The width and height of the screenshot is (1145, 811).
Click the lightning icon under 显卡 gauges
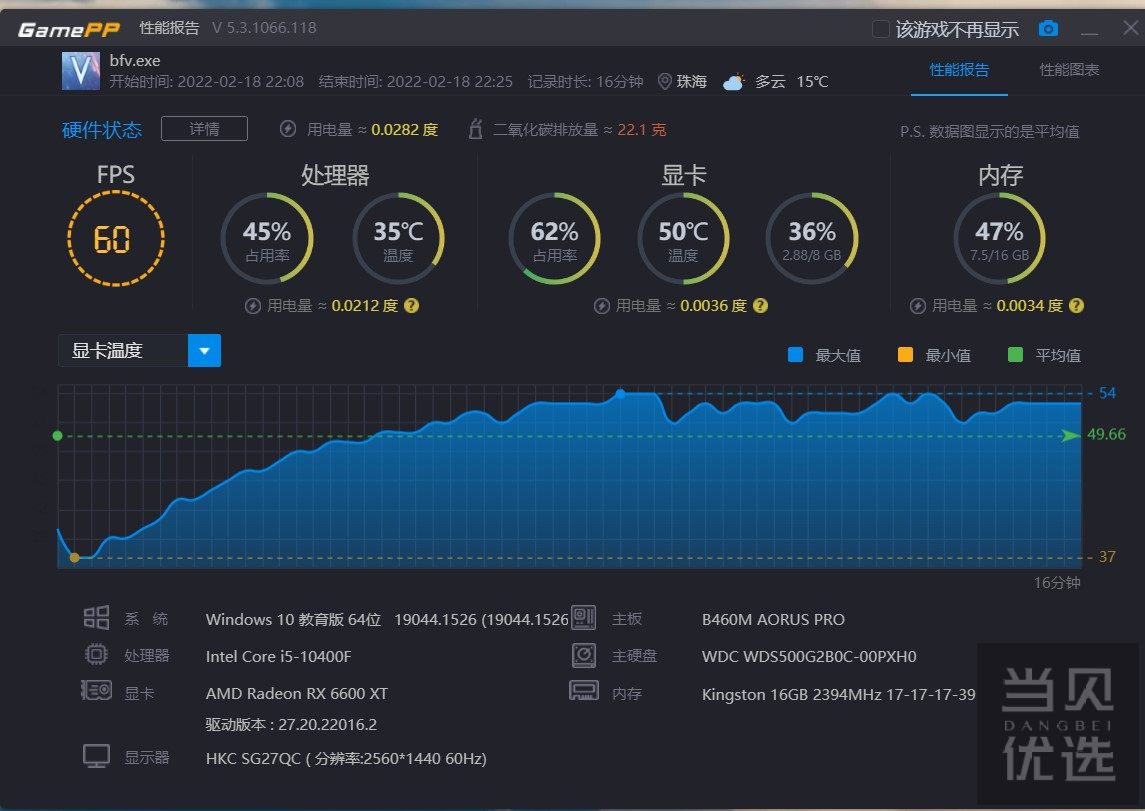(x=602, y=306)
